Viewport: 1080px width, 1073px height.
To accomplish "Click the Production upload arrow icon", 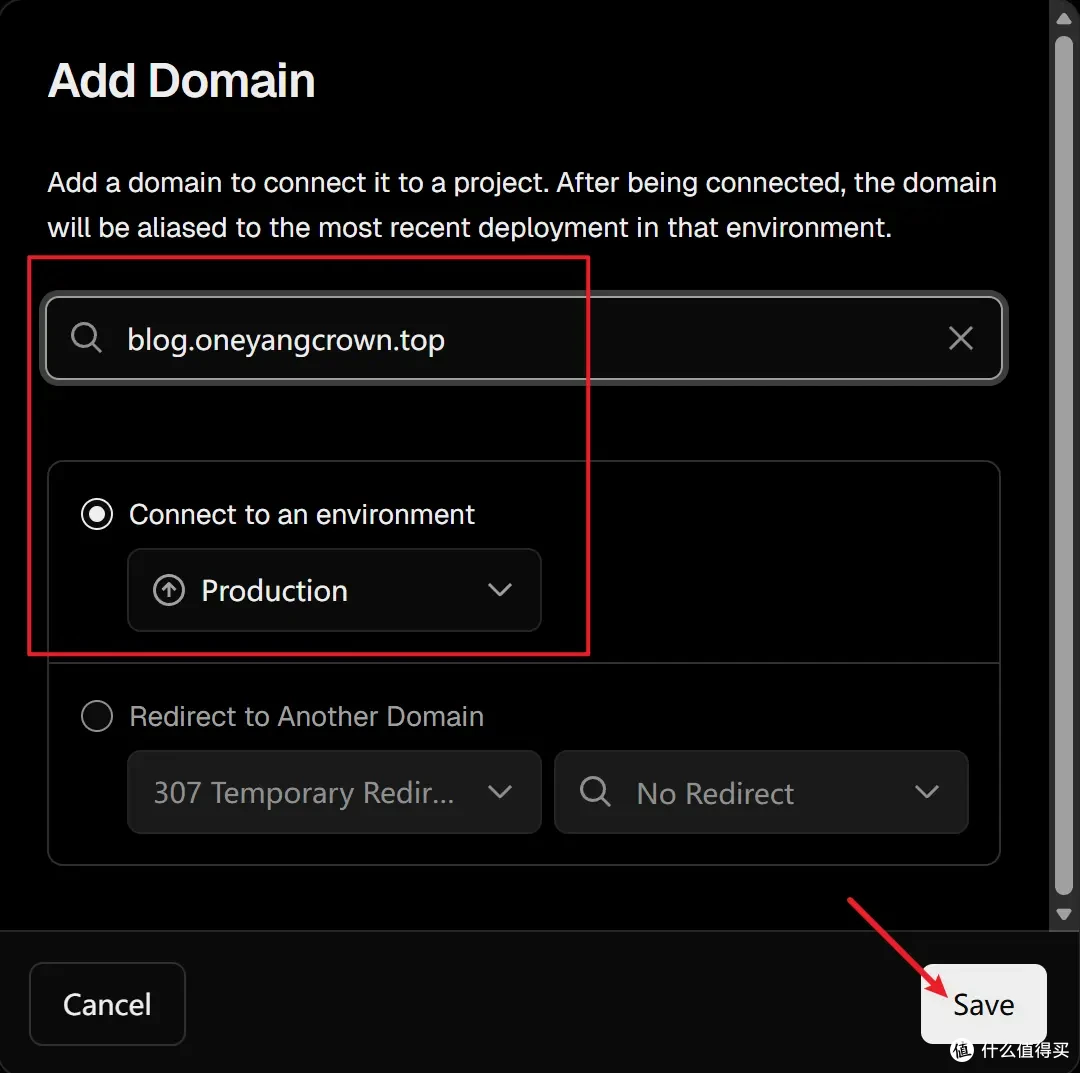I will [169, 590].
